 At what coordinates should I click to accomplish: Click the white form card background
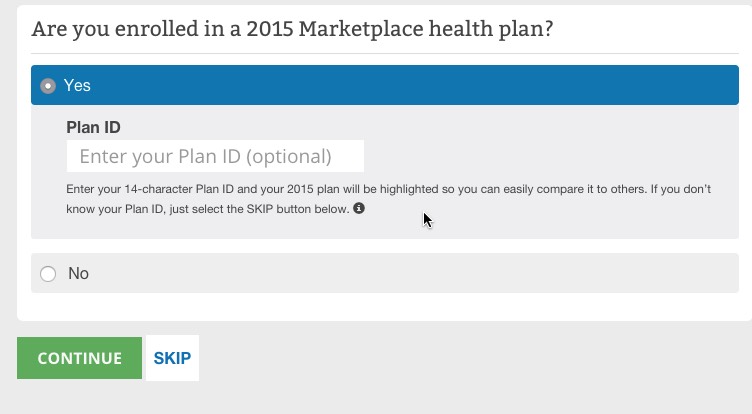[x=400, y=308]
